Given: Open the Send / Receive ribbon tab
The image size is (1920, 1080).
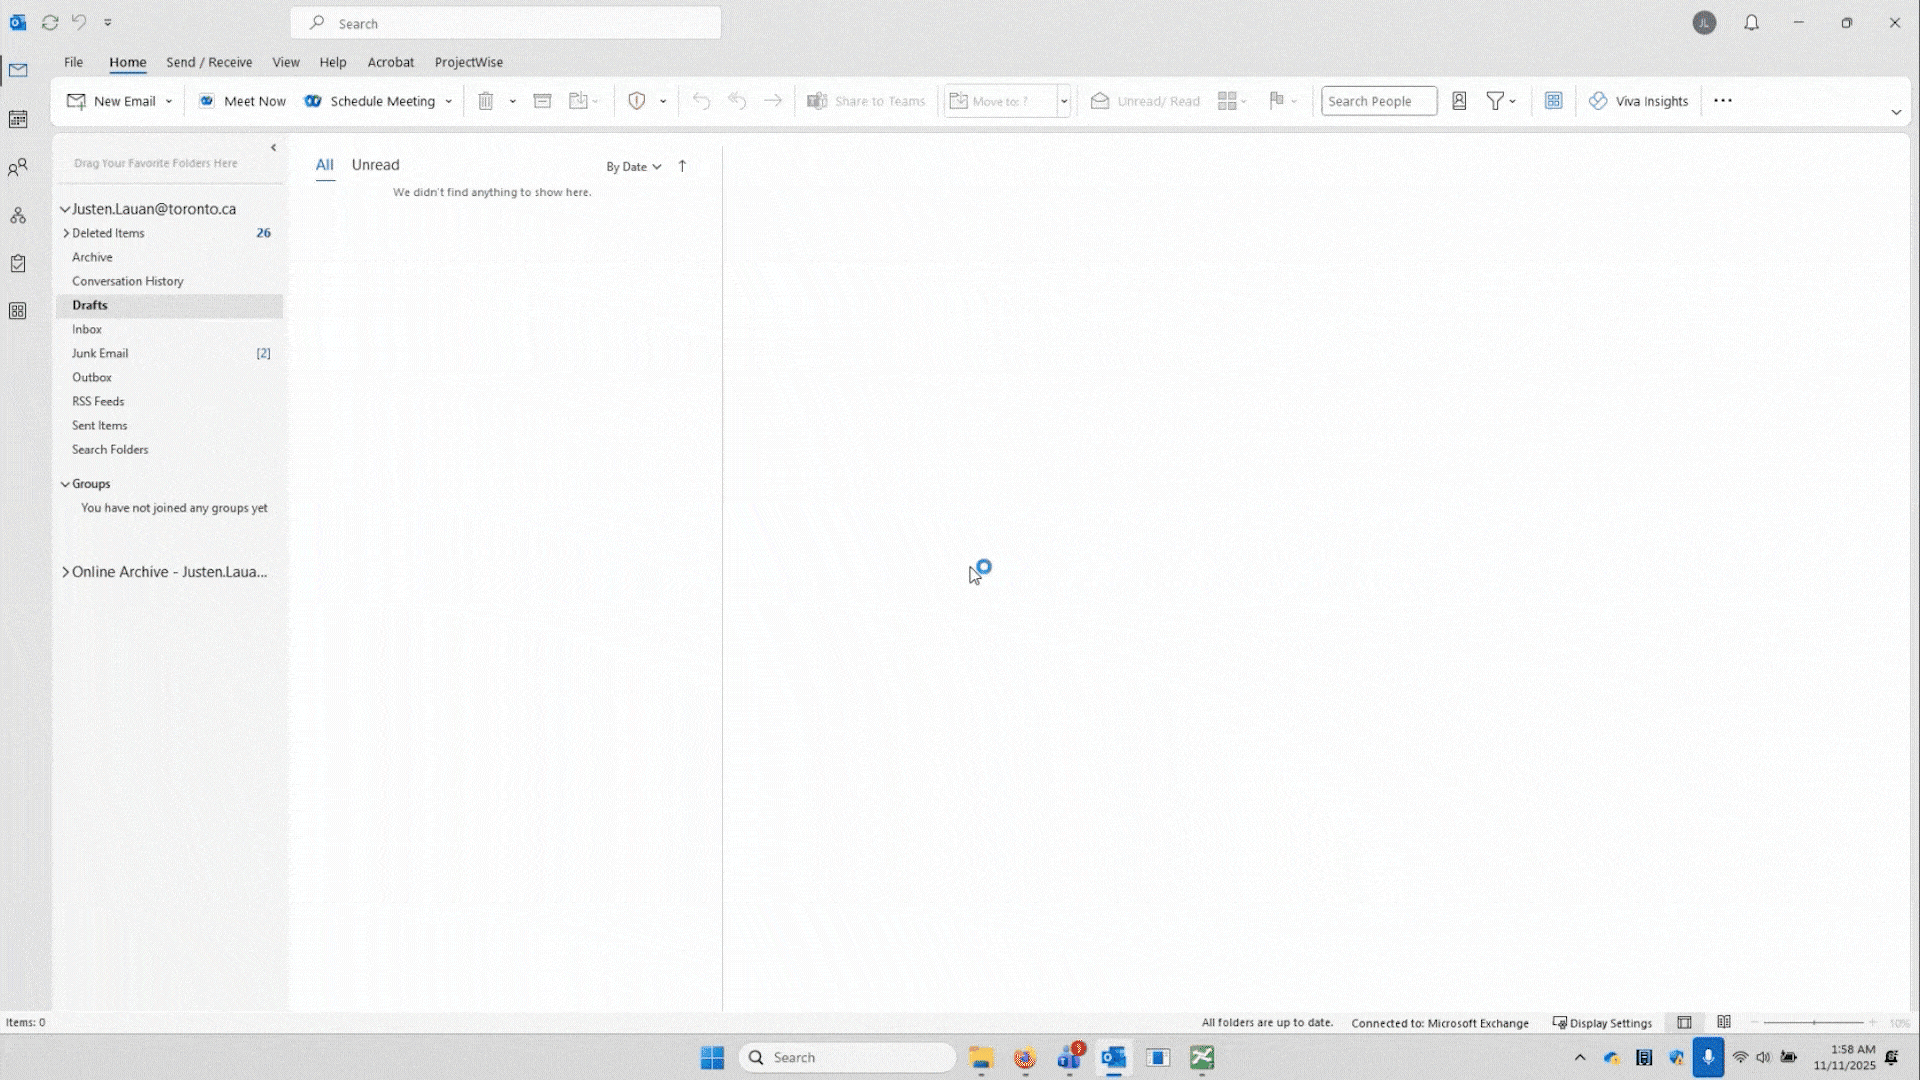Looking at the screenshot, I should (x=209, y=62).
